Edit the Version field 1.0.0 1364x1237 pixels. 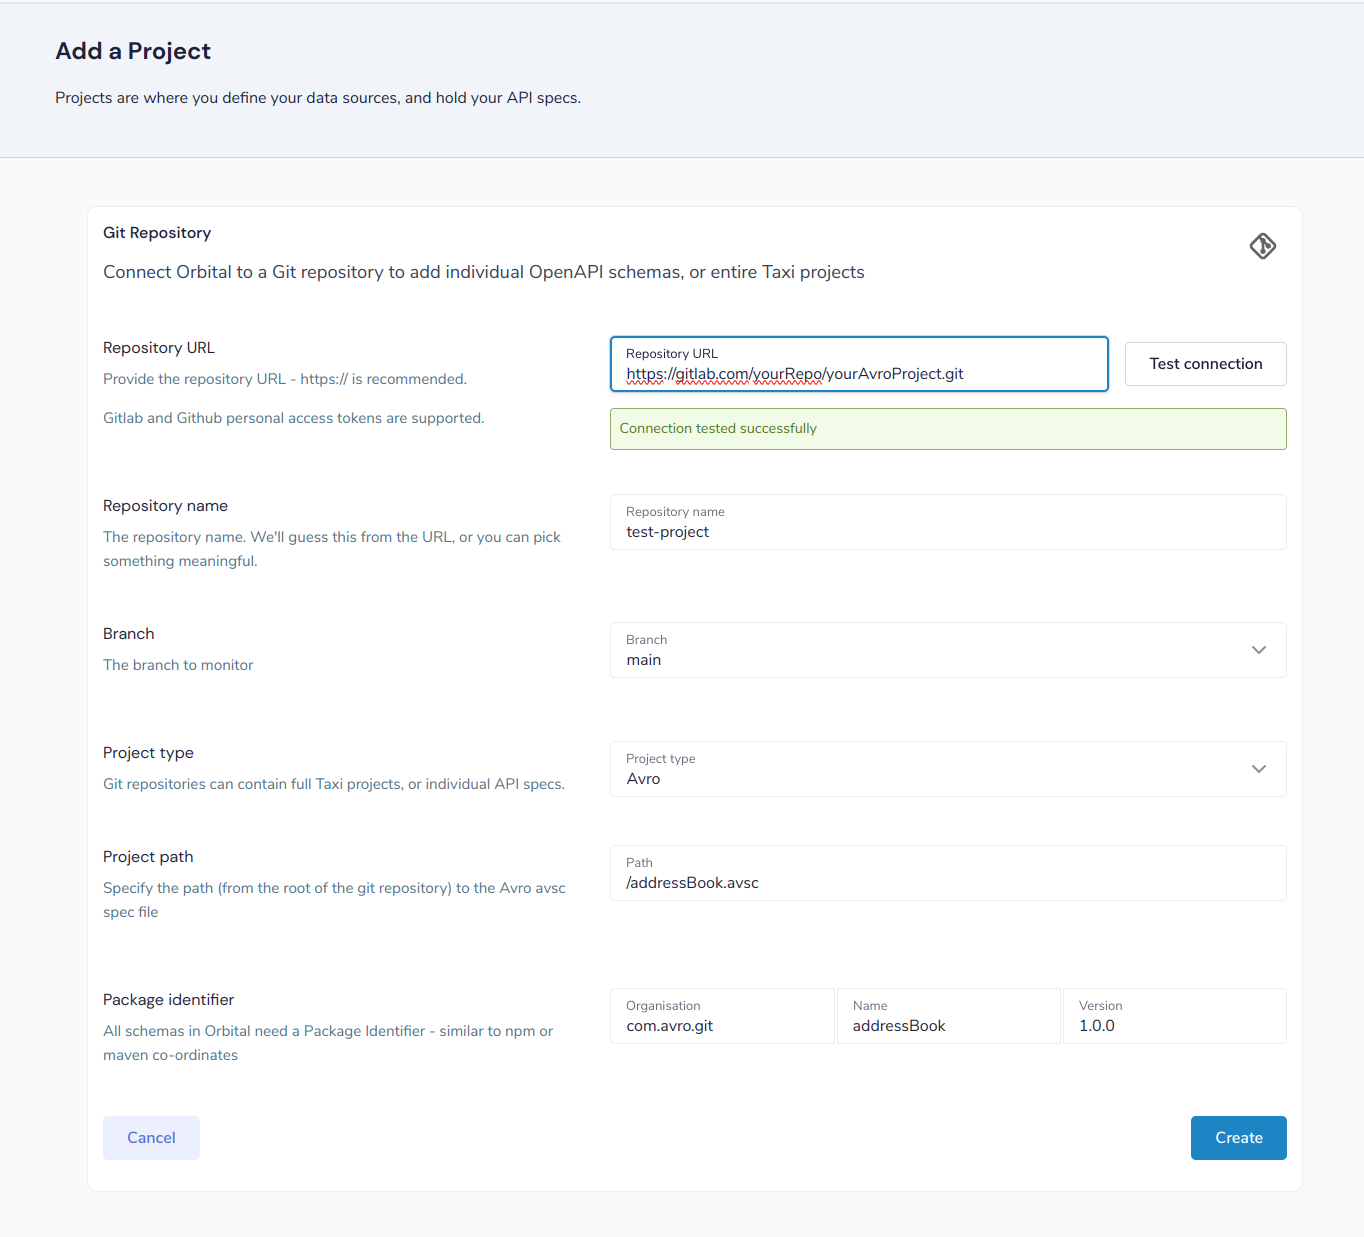point(1174,1016)
